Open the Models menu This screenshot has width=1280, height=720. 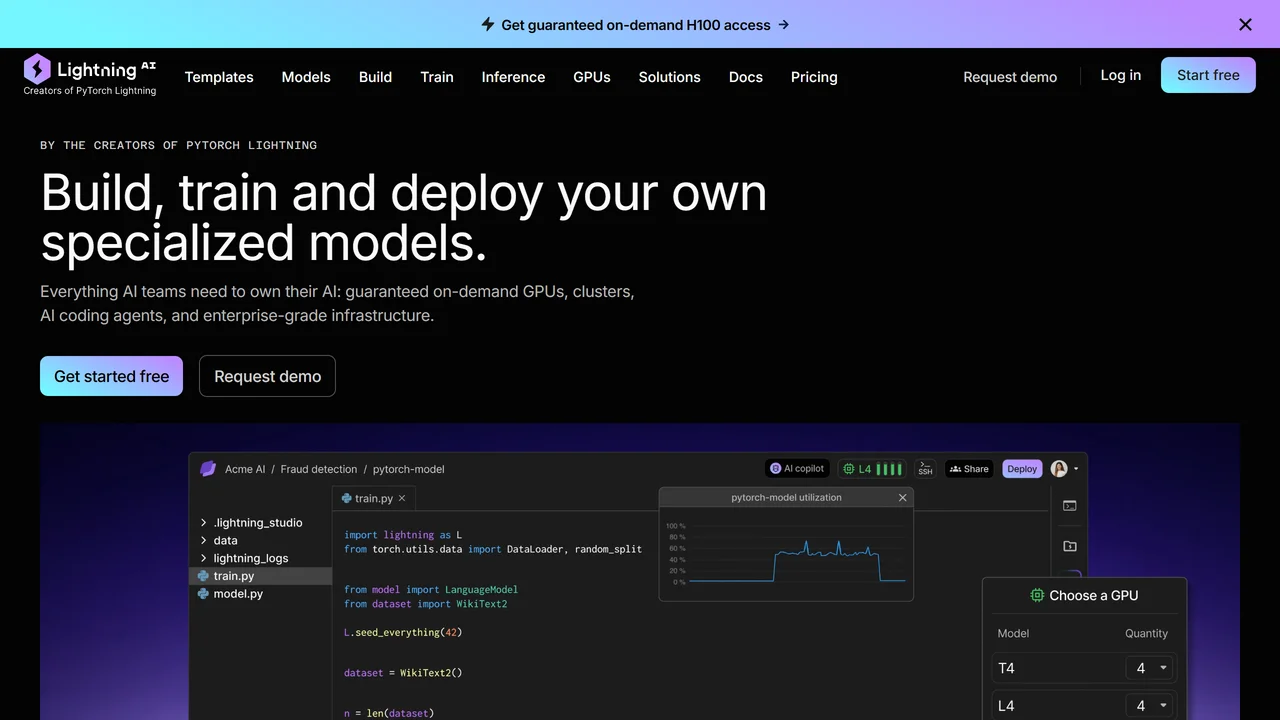(x=306, y=77)
